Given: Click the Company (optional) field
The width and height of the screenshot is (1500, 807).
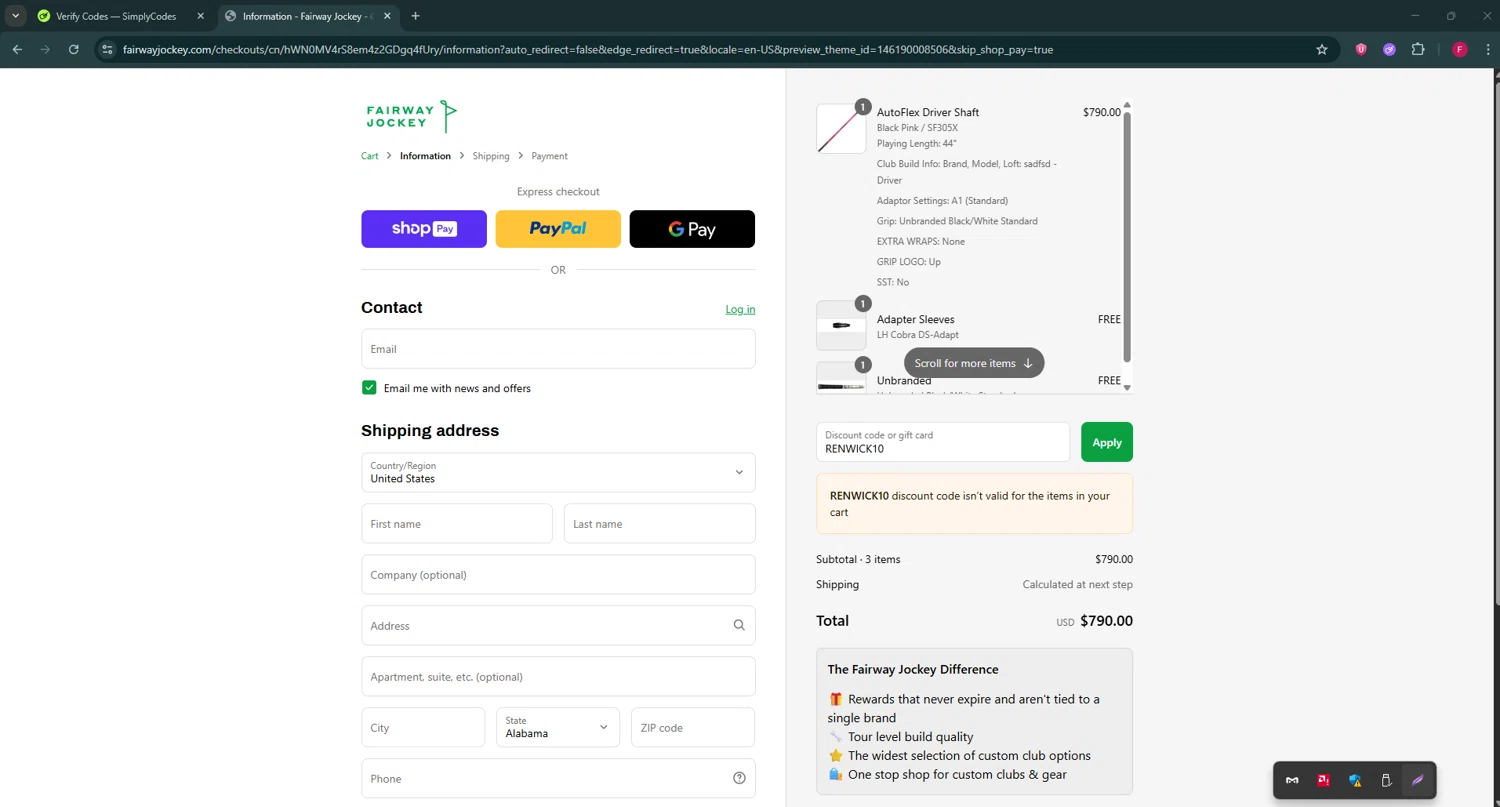Looking at the screenshot, I should [x=558, y=574].
